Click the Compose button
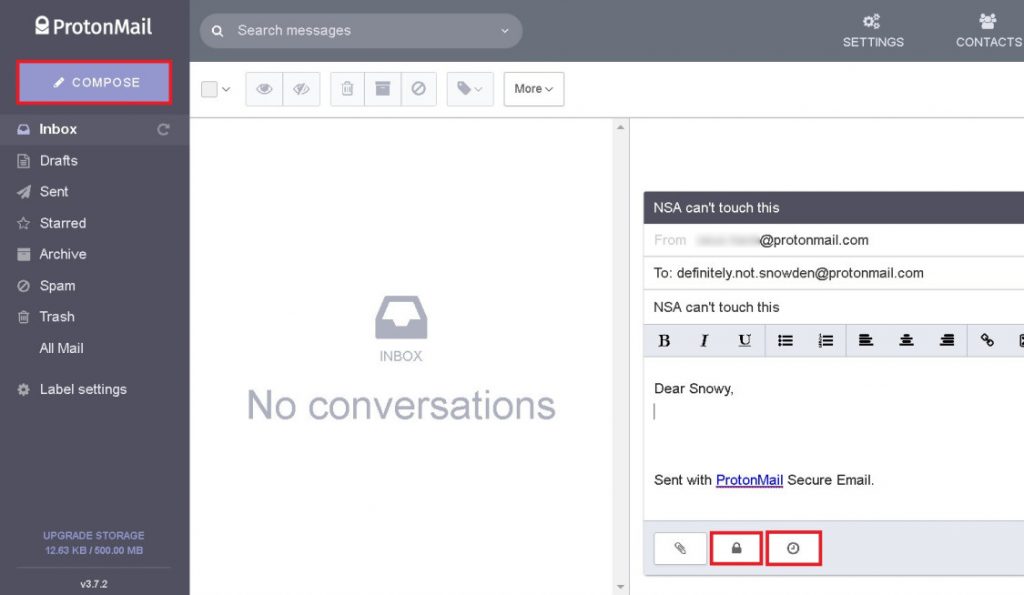Image resolution: width=1024 pixels, height=595 pixels. point(94,82)
